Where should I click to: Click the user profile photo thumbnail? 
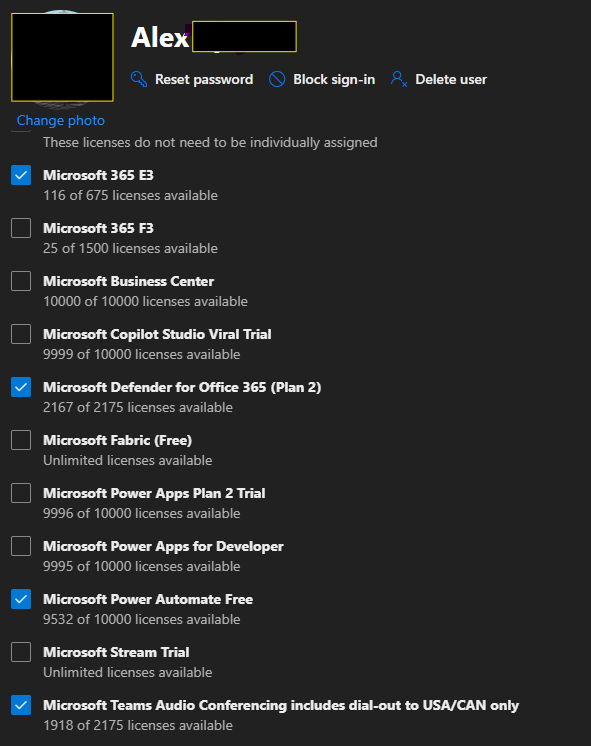pyautogui.click(x=62, y=57)
